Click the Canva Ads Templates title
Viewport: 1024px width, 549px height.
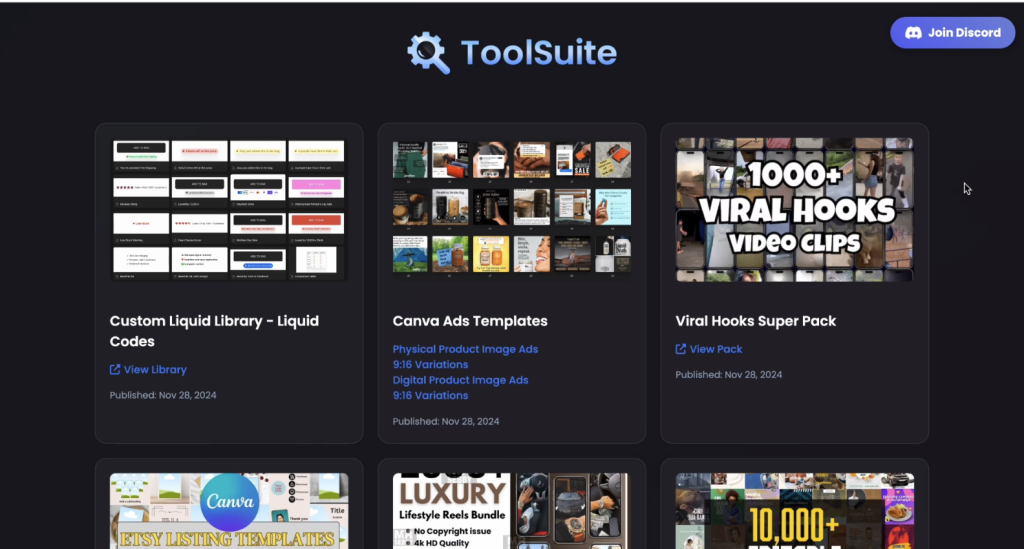click(x=470, y=321)
